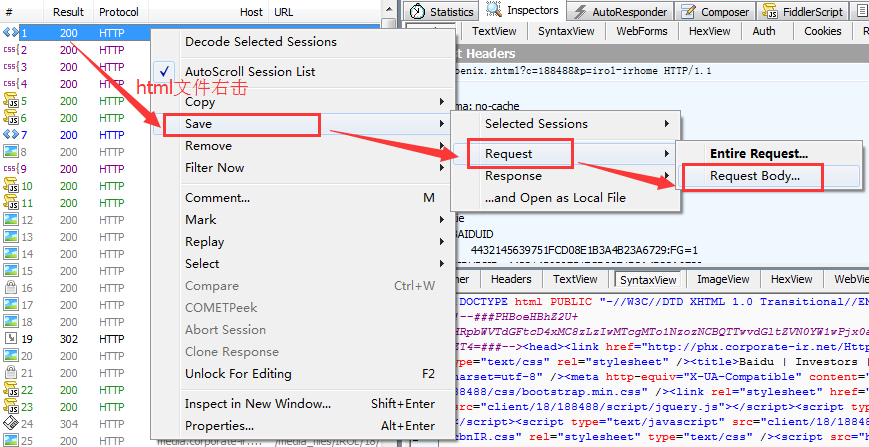Click the JS script icon of session 11

pyautogui.click(x=11, y=203)
